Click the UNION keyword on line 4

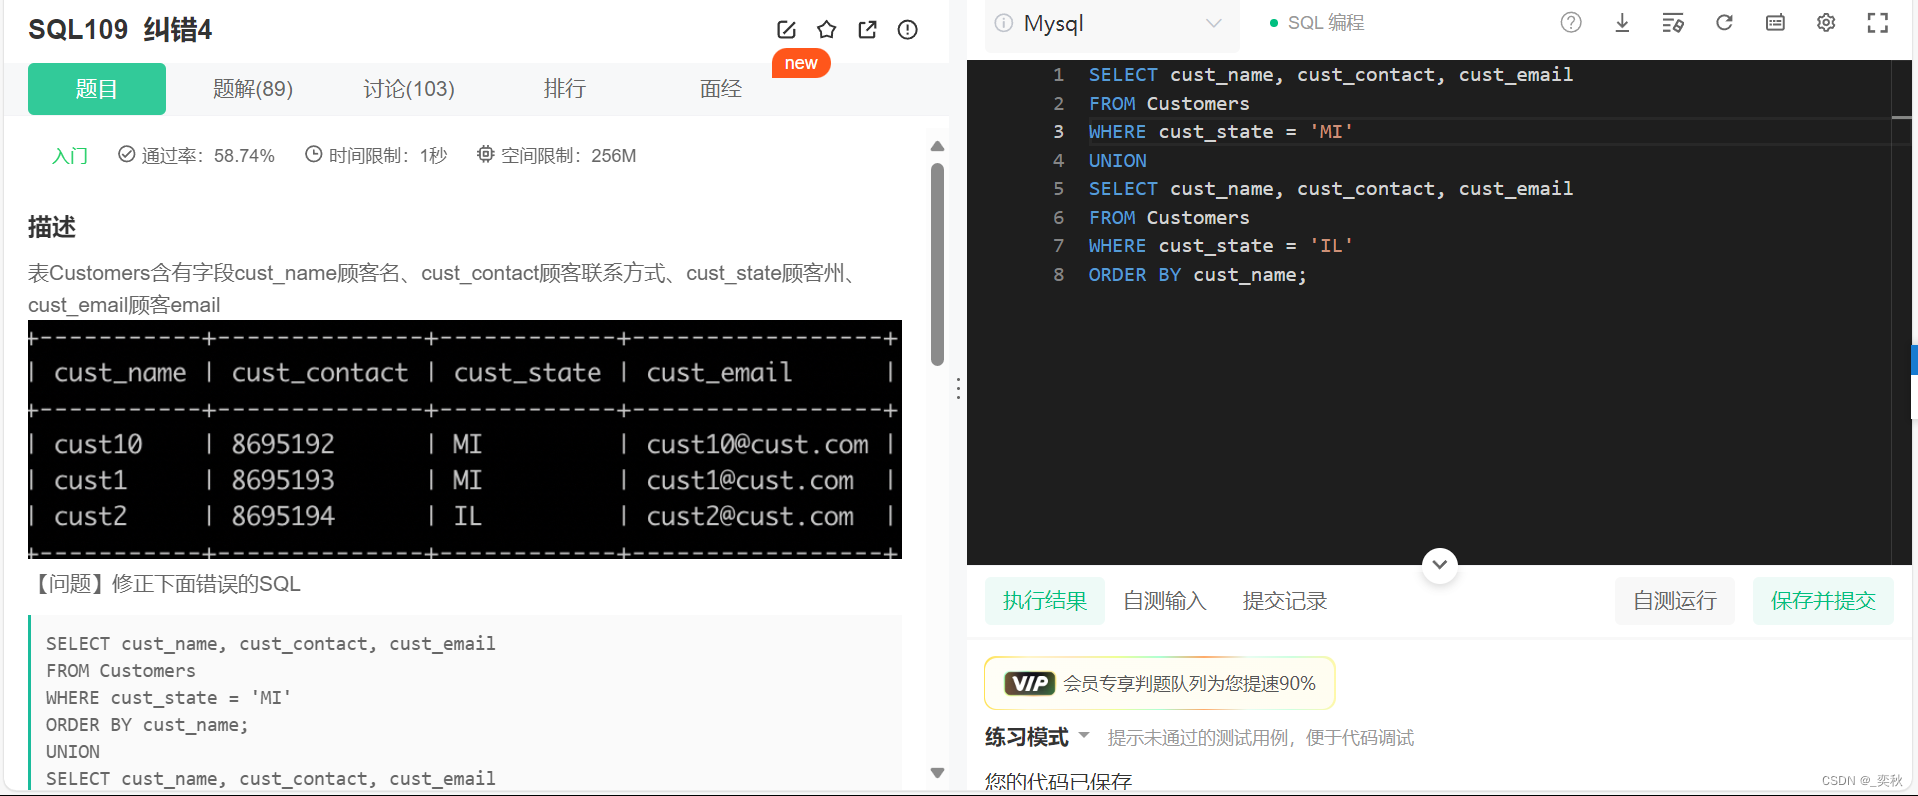(x=1117, y=161)
